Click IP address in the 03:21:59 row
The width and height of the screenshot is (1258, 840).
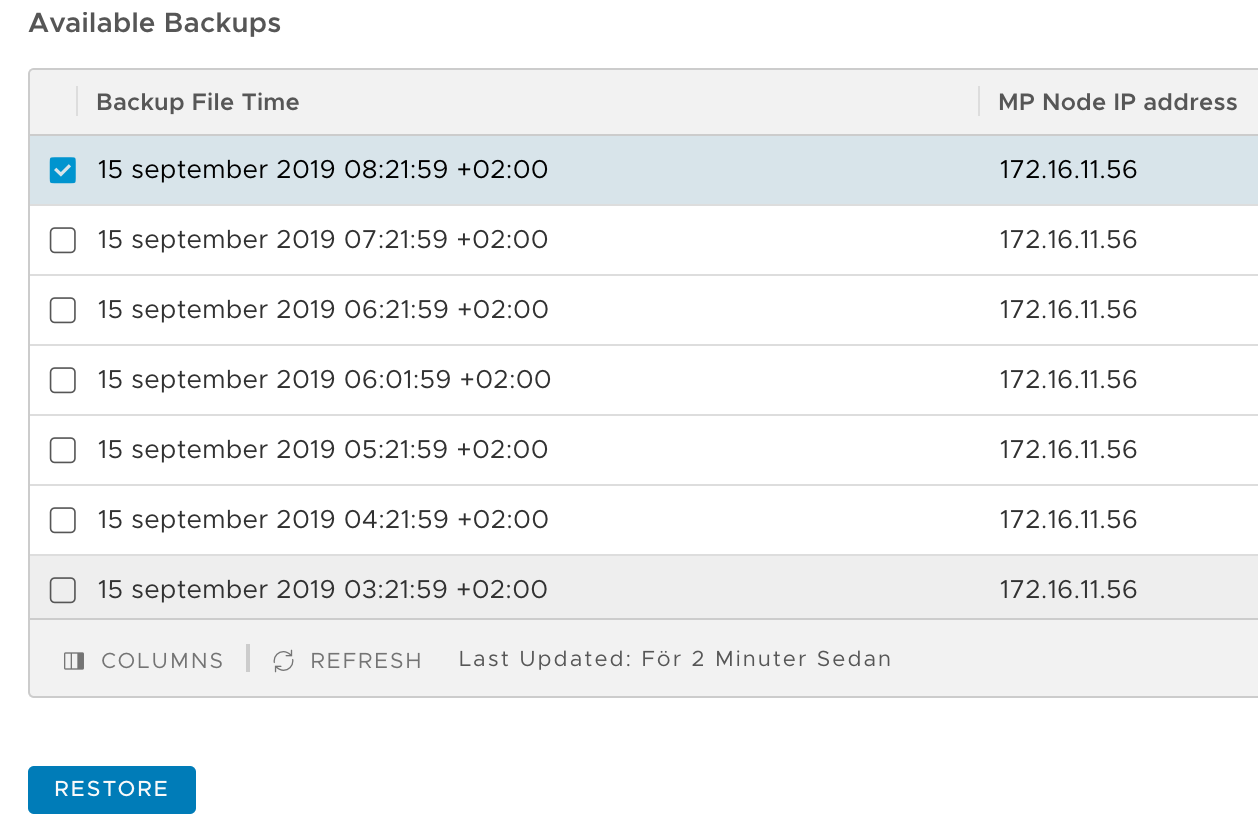coord(1068,590)
